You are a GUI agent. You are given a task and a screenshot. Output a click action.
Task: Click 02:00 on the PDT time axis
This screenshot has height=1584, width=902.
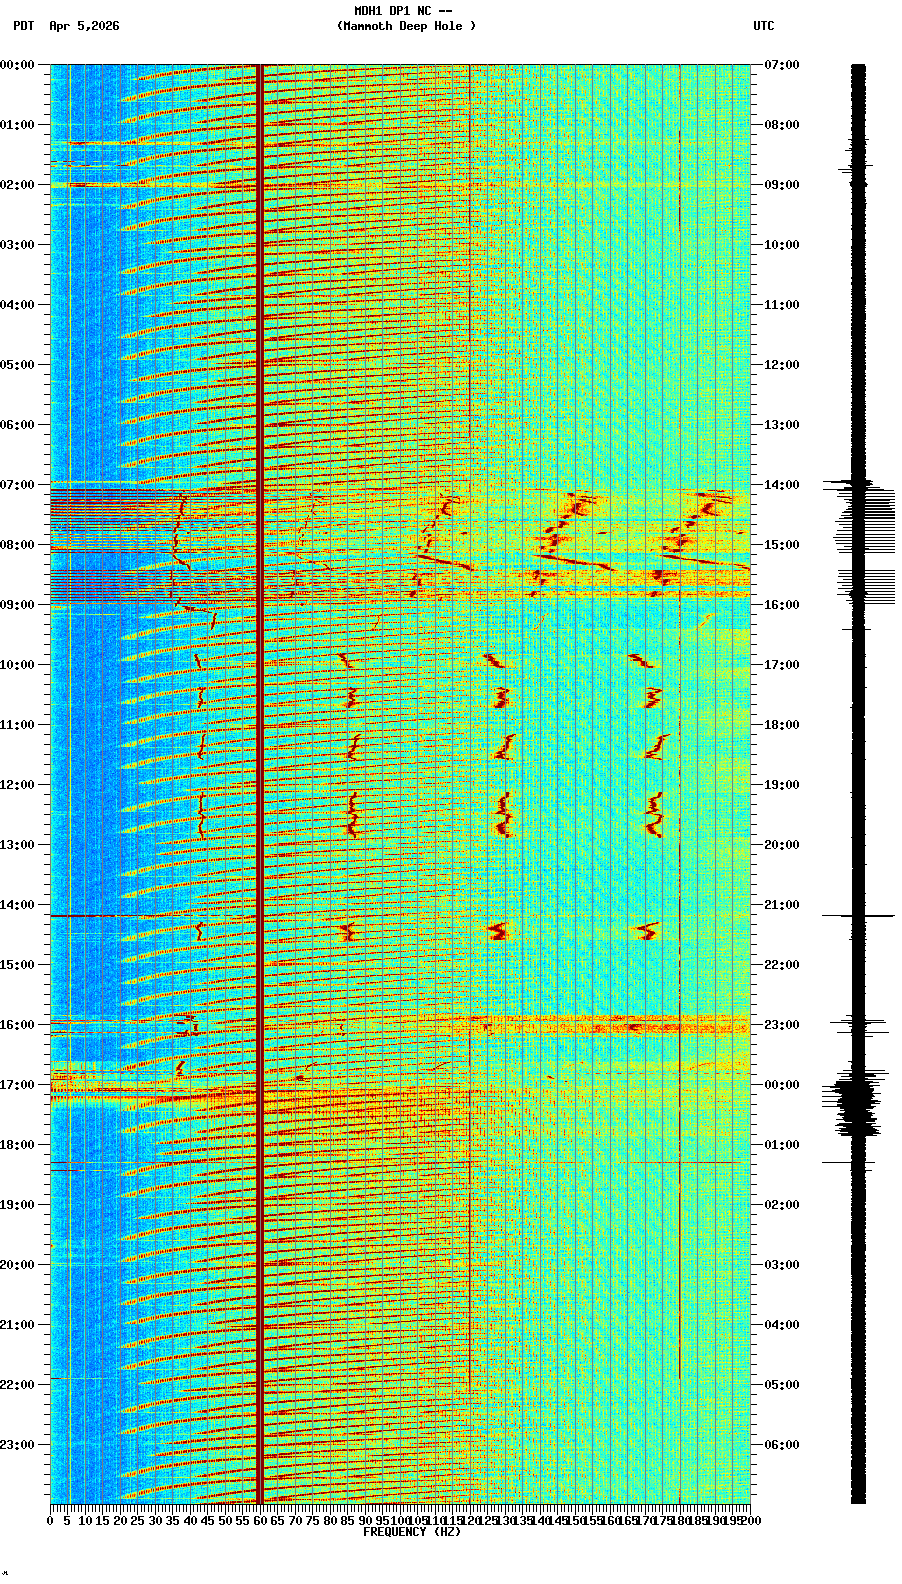(17, 185)
